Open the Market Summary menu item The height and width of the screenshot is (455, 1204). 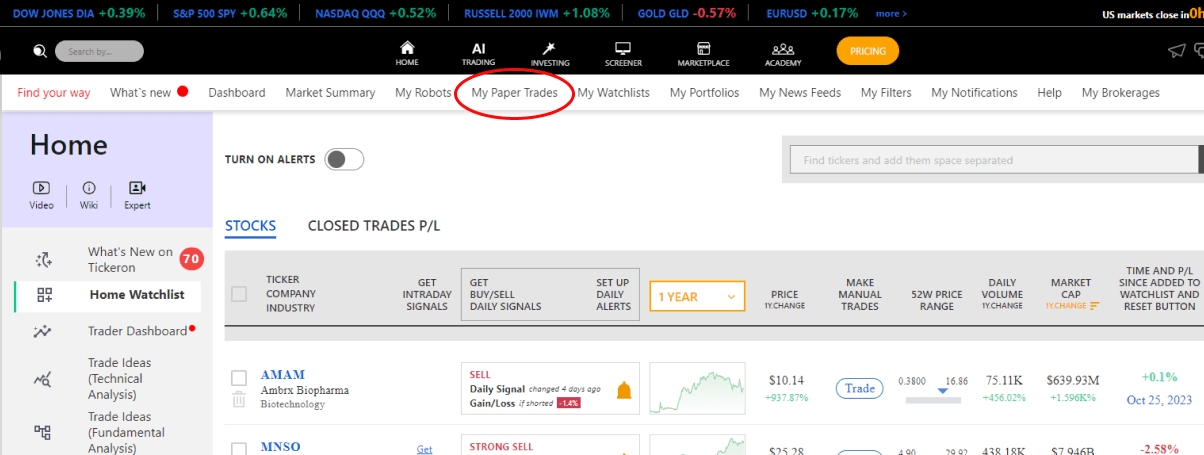pyautogui.click(x=330, y=92)
